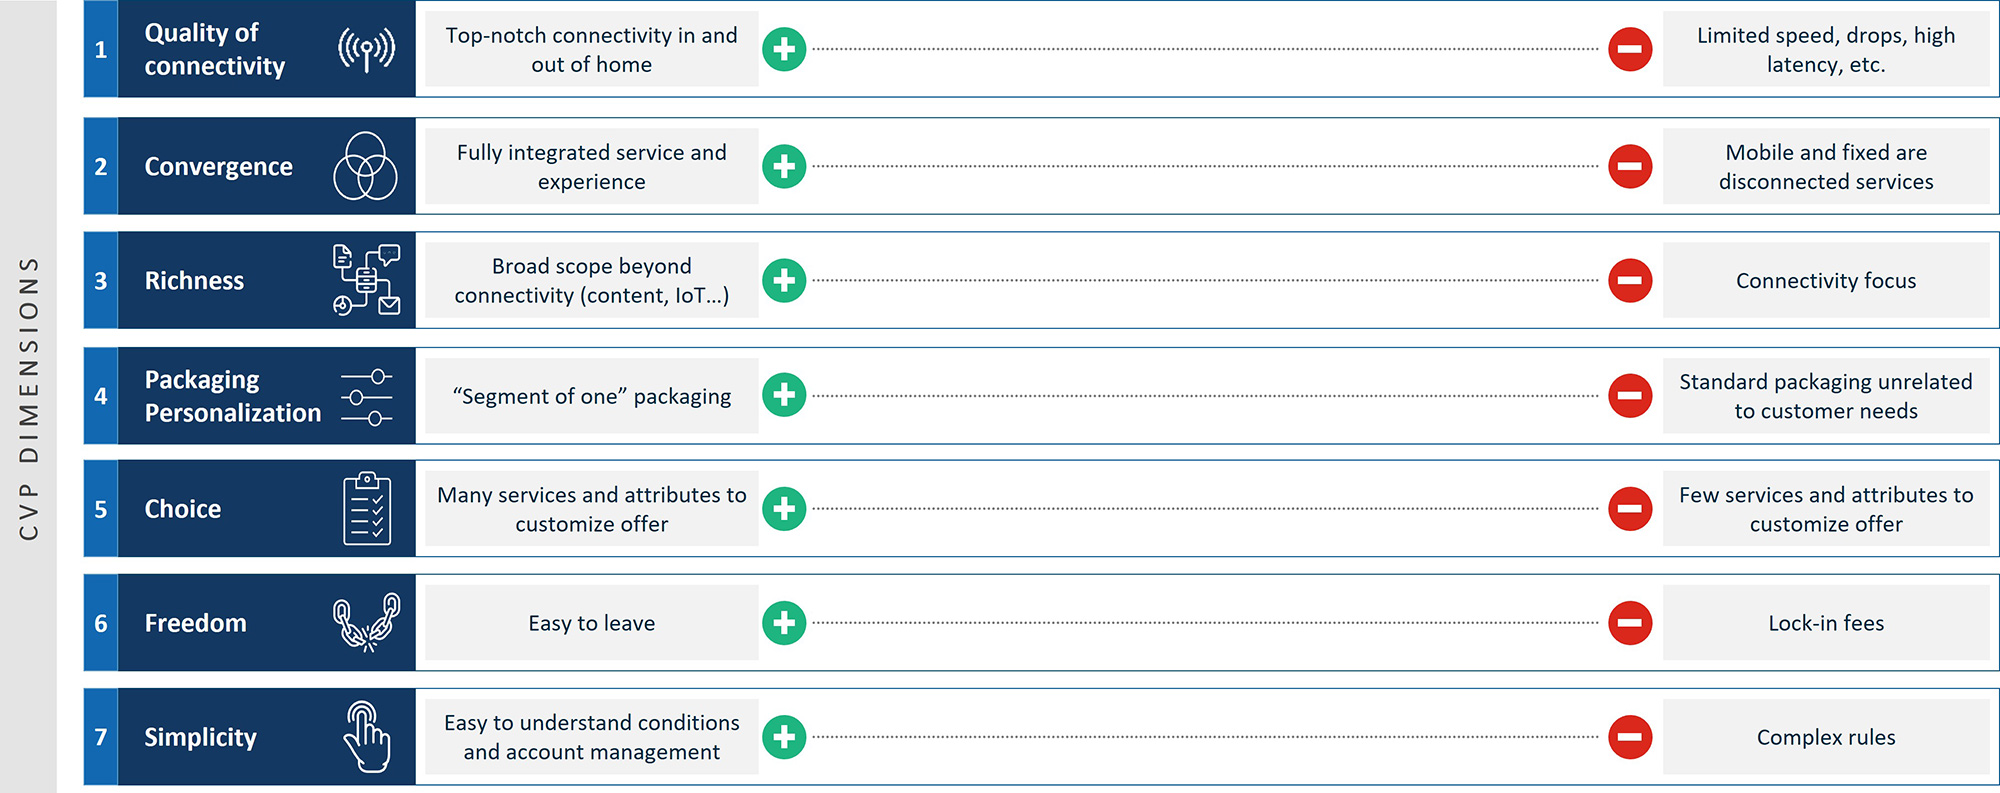Click the Connectivity focus text box

tap(1825, 281)
